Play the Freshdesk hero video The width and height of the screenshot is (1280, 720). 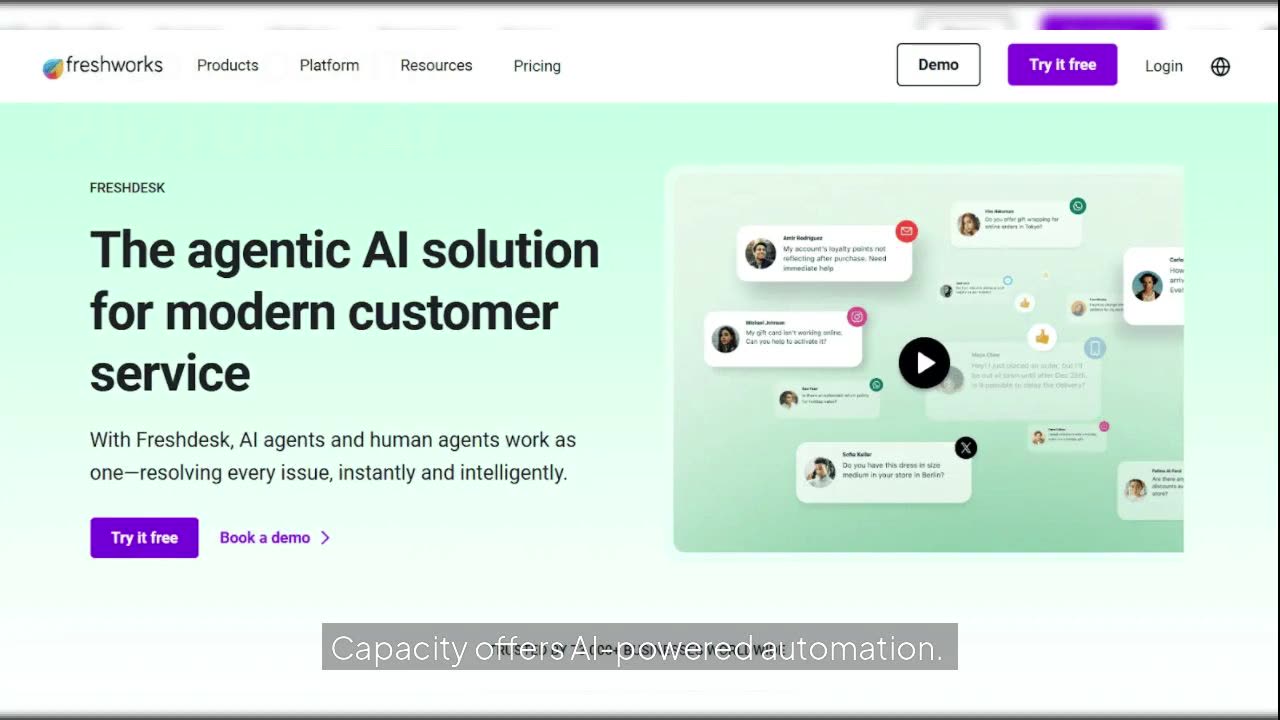tap(924, 363)
